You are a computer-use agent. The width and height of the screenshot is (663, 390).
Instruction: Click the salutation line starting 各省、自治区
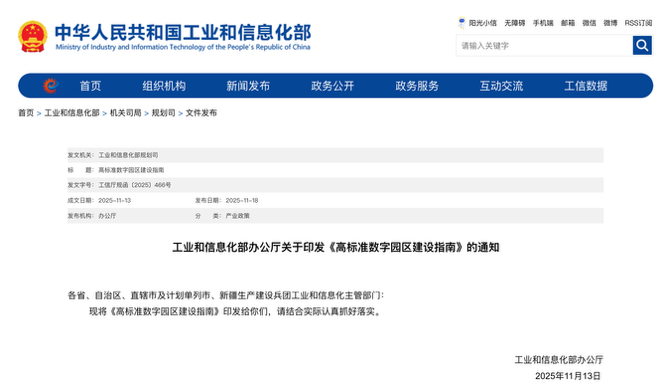[x=226, y=295]
